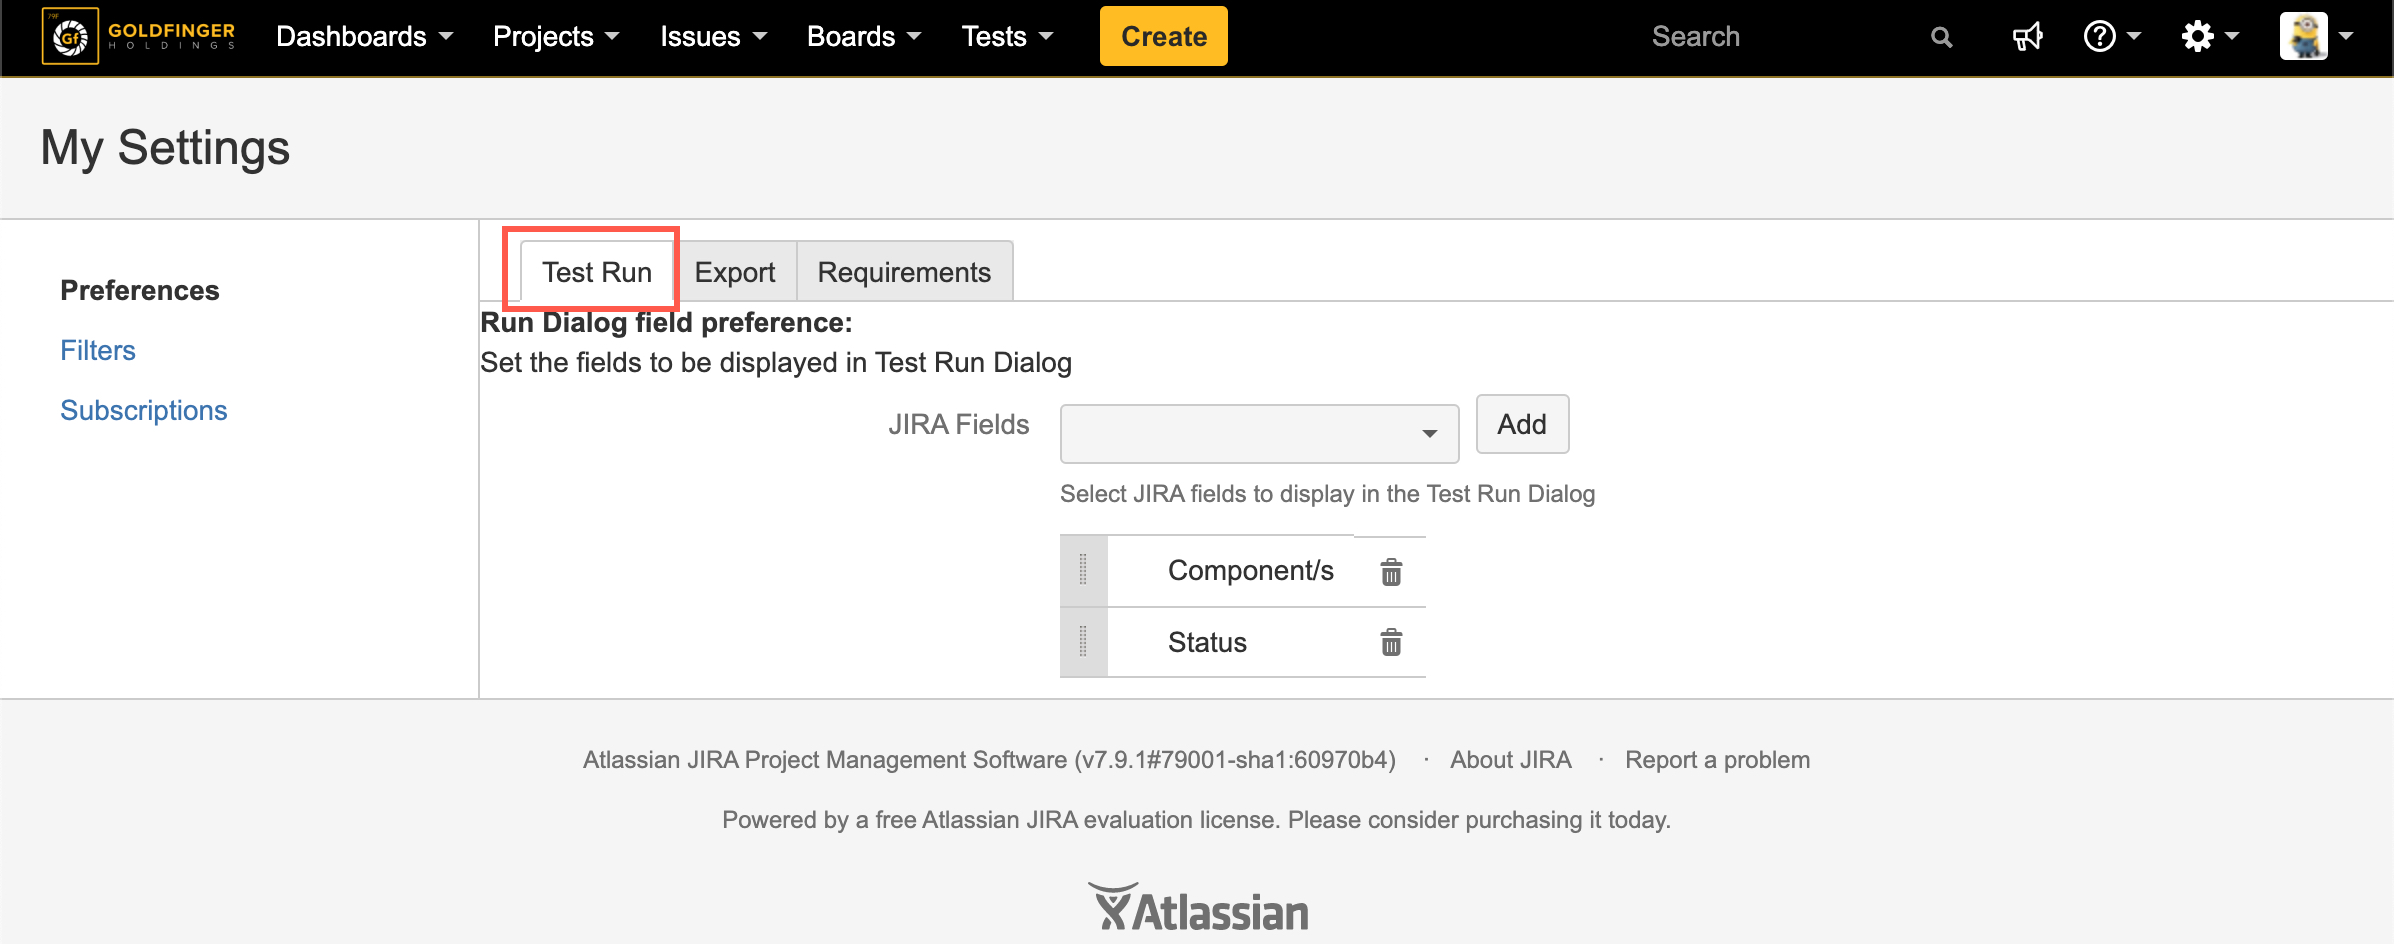Click the yellow Create button
The width and height of the screenshot is (2394, 944).
coord(1163,37)
